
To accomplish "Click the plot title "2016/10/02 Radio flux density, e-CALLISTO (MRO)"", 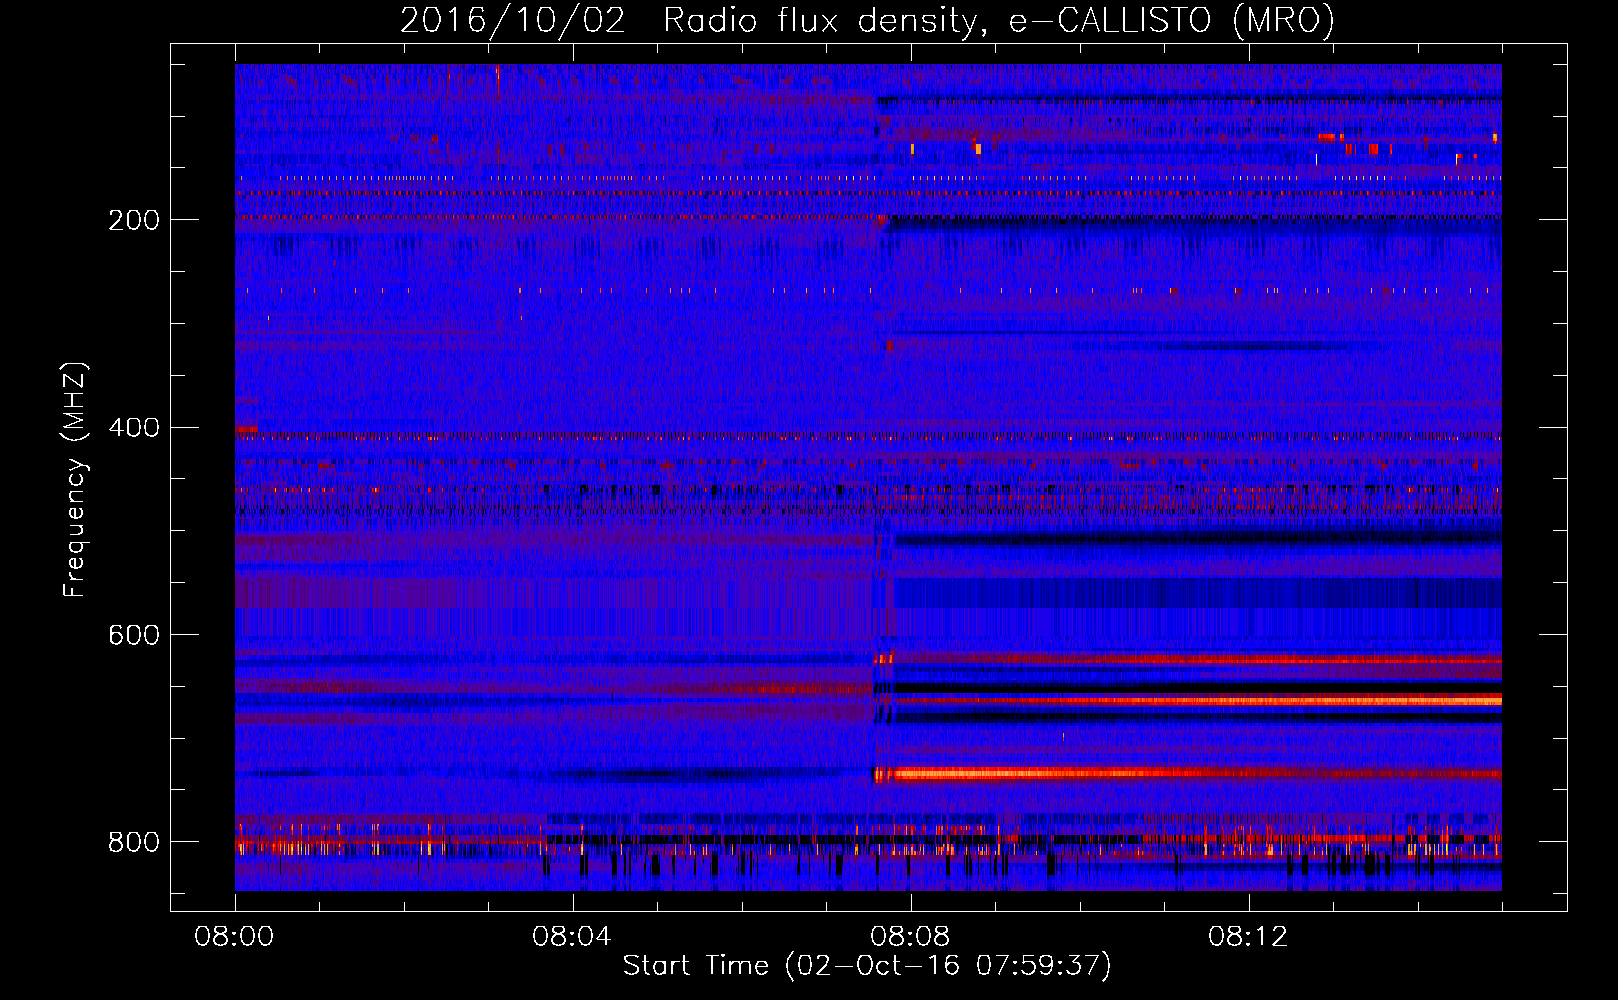I will point(867,21).
